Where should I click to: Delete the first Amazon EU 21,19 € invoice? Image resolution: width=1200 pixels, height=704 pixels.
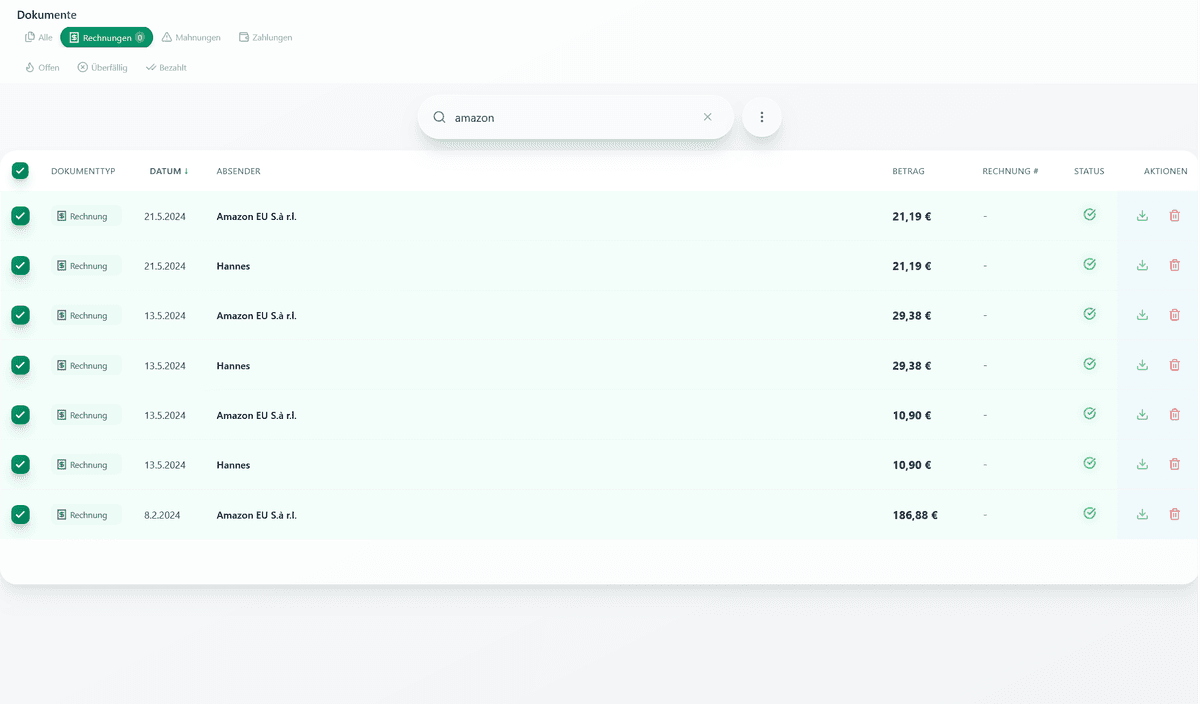(x=1174, y=216)
